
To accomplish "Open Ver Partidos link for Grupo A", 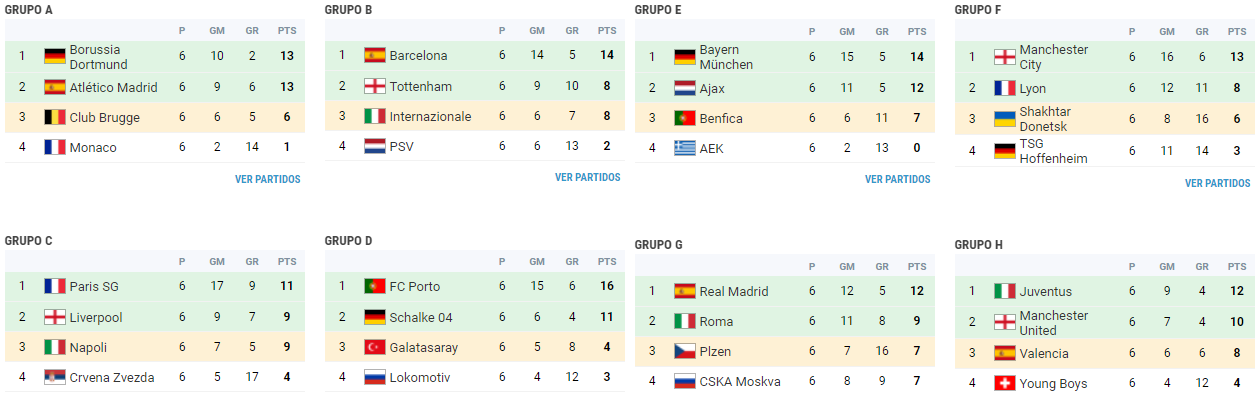I will click(x=268, y=180).
